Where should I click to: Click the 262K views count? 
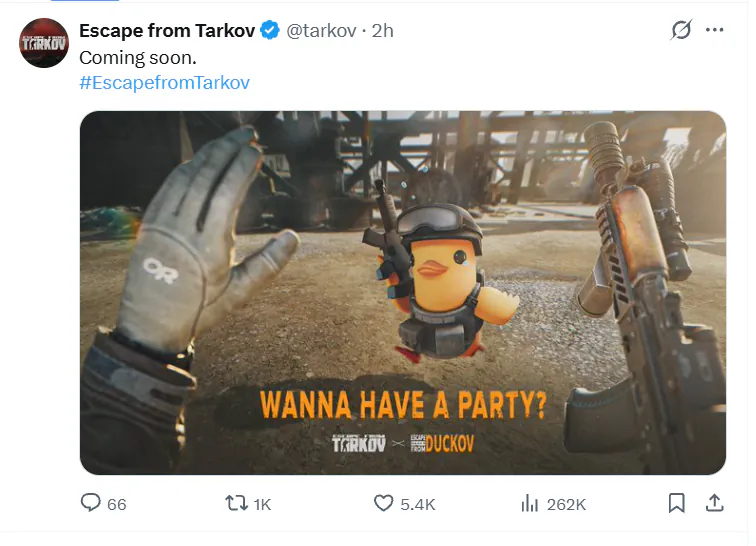[x=566, y=504]
